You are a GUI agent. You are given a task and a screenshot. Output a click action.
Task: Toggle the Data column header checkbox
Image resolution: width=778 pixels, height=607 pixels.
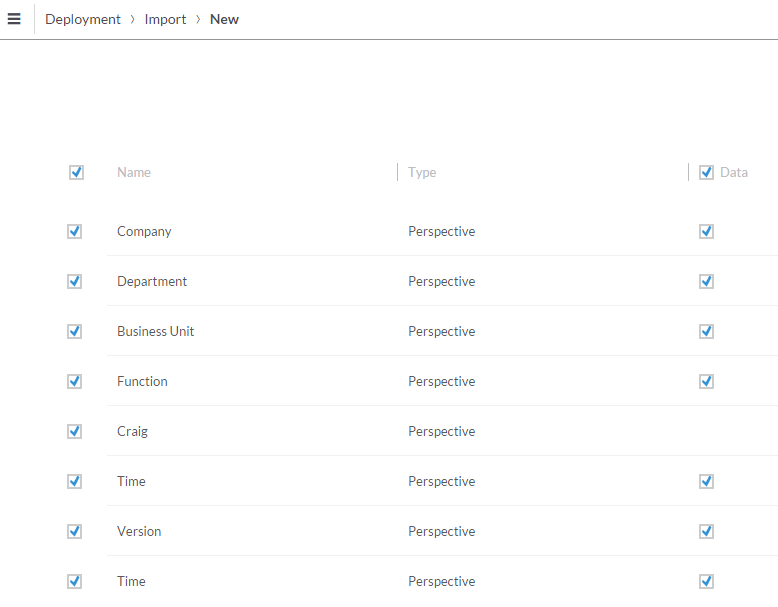click(x=707, y=172)
